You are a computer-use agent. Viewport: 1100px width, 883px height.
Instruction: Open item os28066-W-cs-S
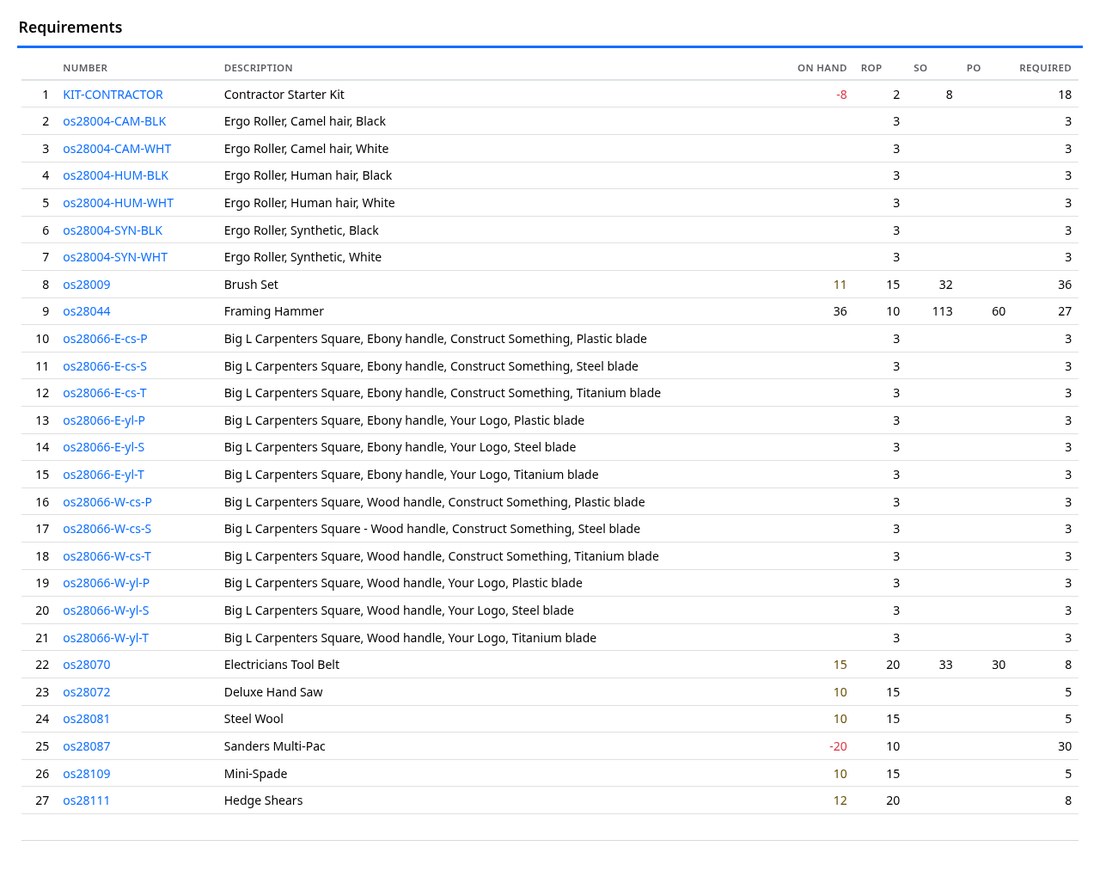coord(107,529)
